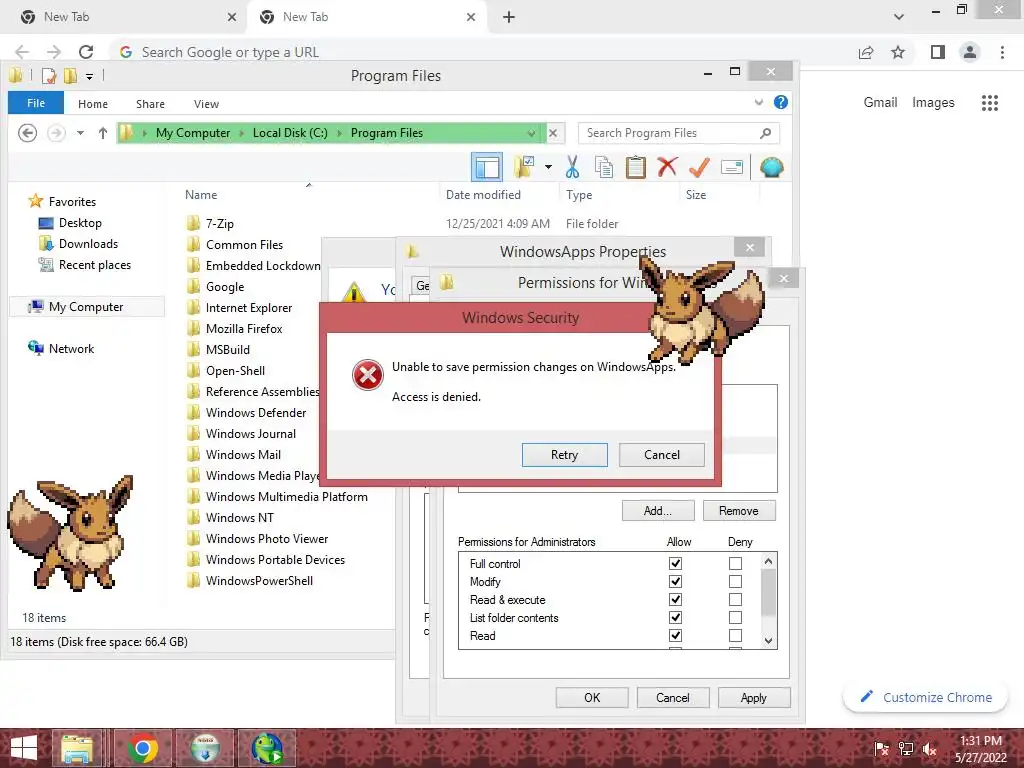Viewport: 1024px width, 768px height.
Task: Click the Rename icon in Explorer toolbar
Action: (731, 167)
